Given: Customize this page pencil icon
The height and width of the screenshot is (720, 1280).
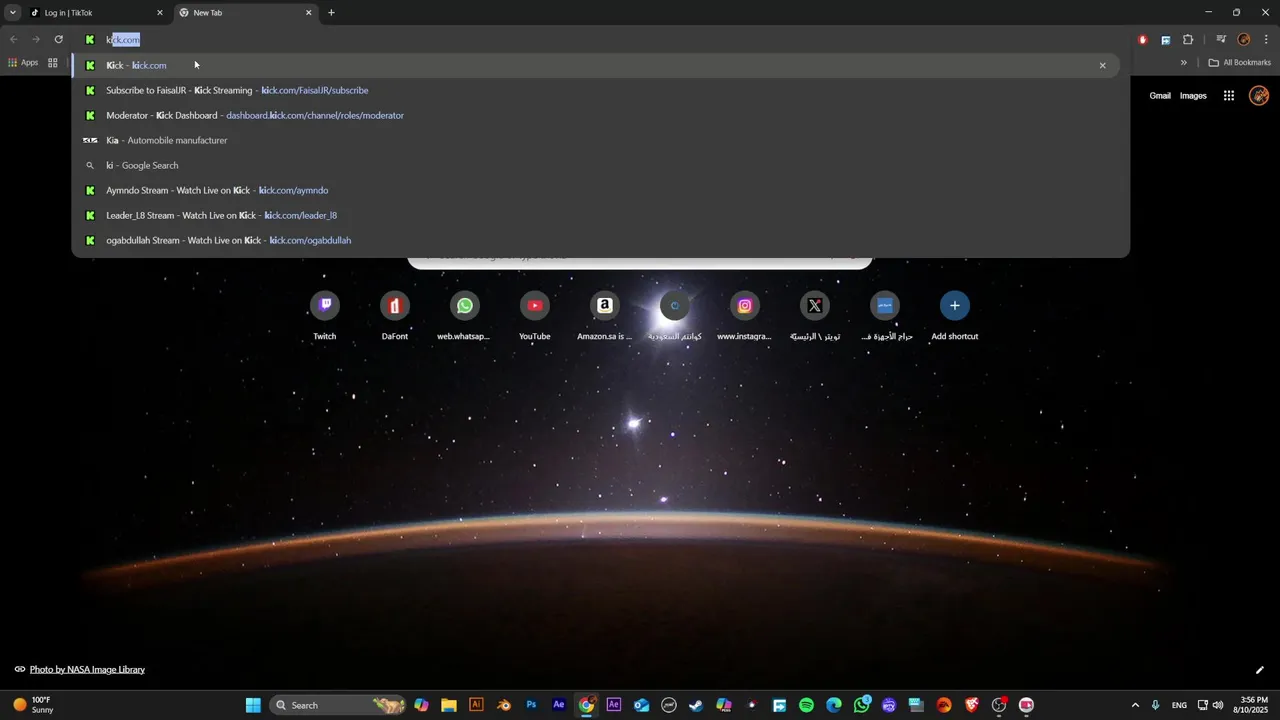Looking at the screenshot, I should click(1260, 670).
